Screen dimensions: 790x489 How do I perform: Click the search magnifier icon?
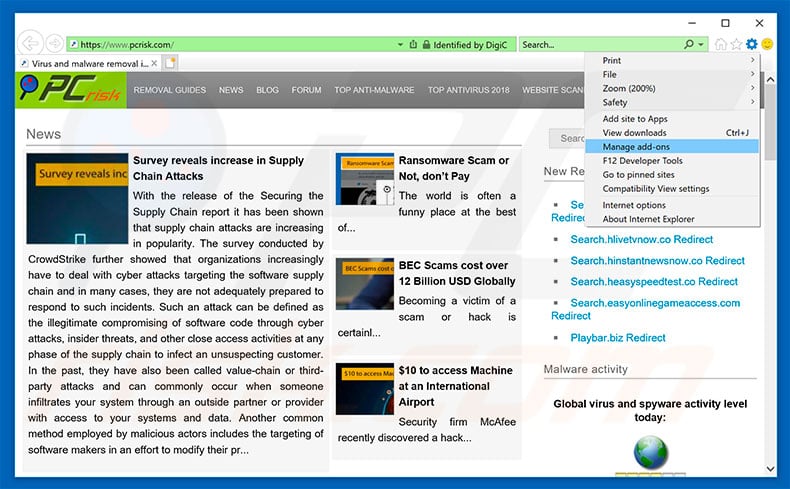[x=689, y=44]
